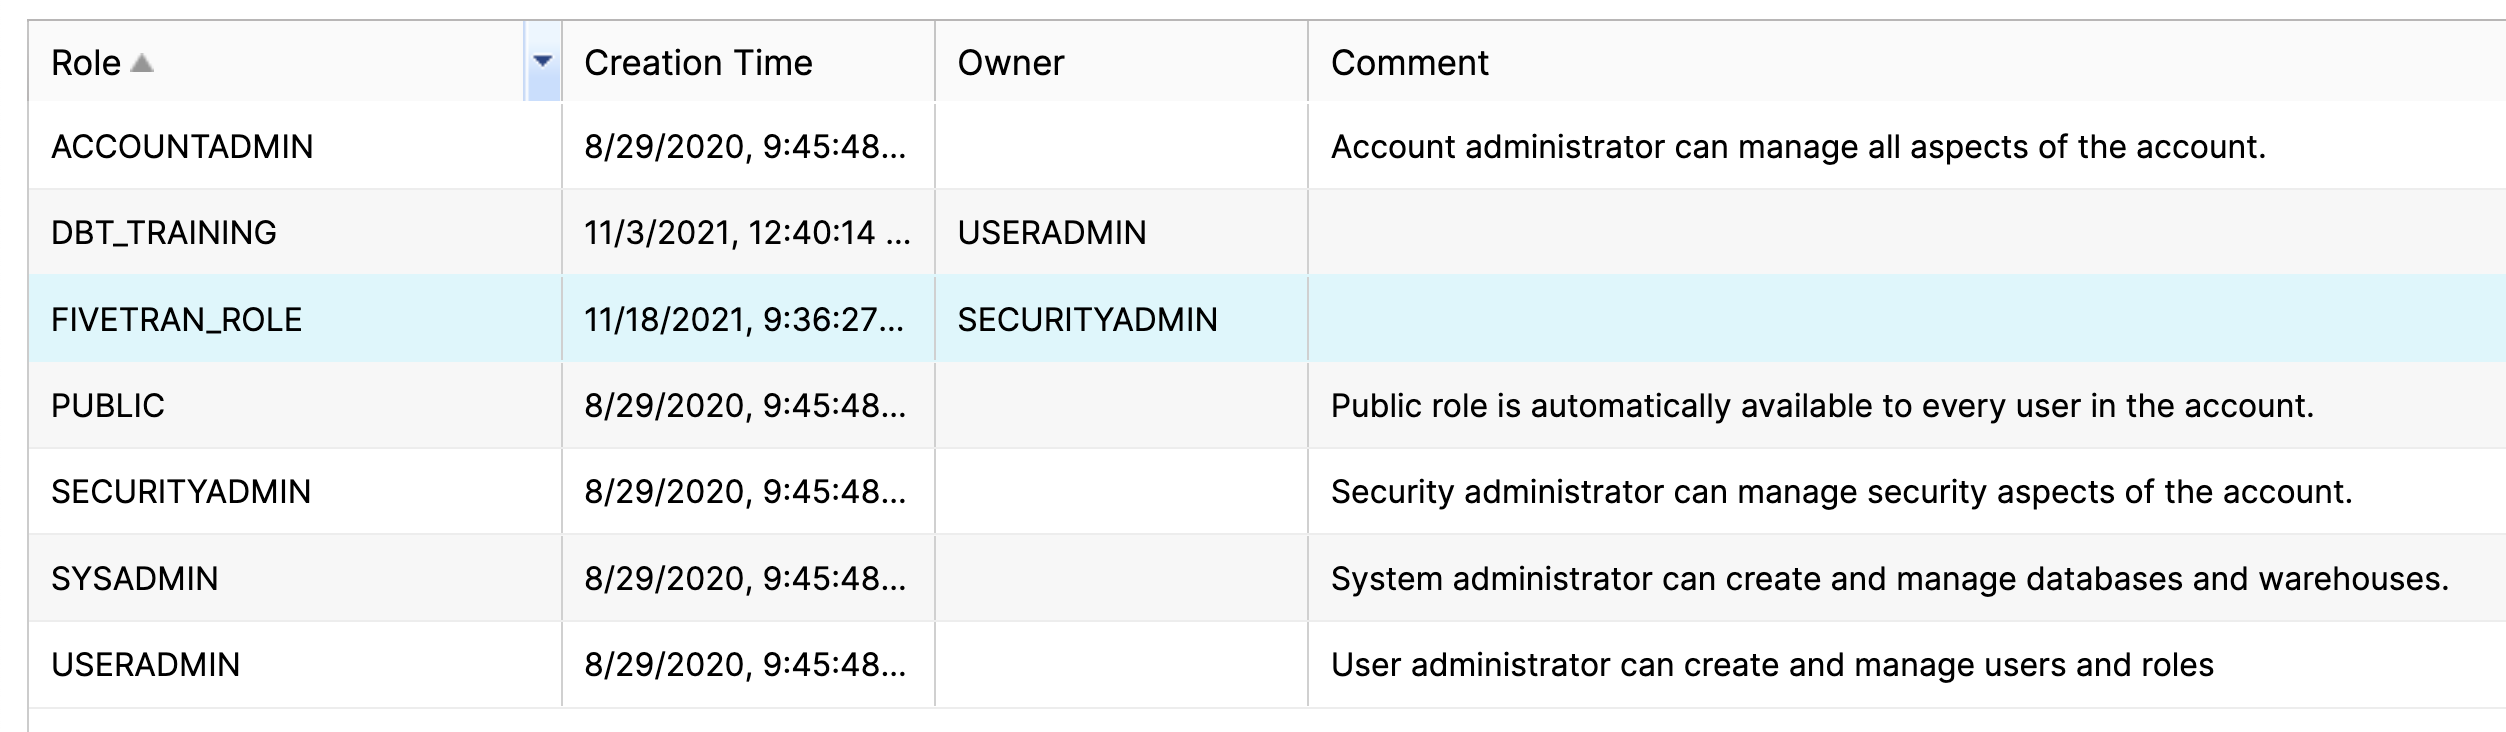Click the Comment column header

pos(1409,63)
